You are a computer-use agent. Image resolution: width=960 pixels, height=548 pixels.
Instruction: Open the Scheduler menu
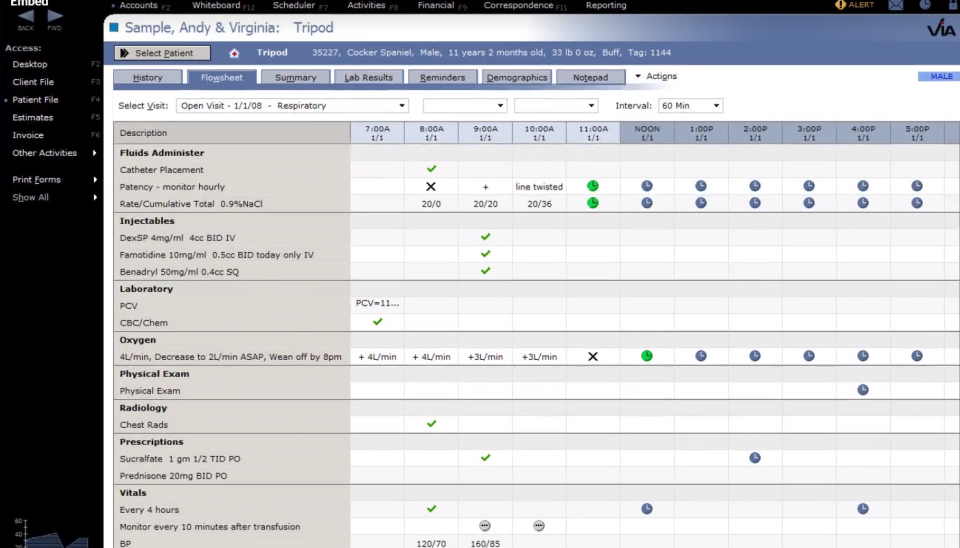(x=294, y=6)
